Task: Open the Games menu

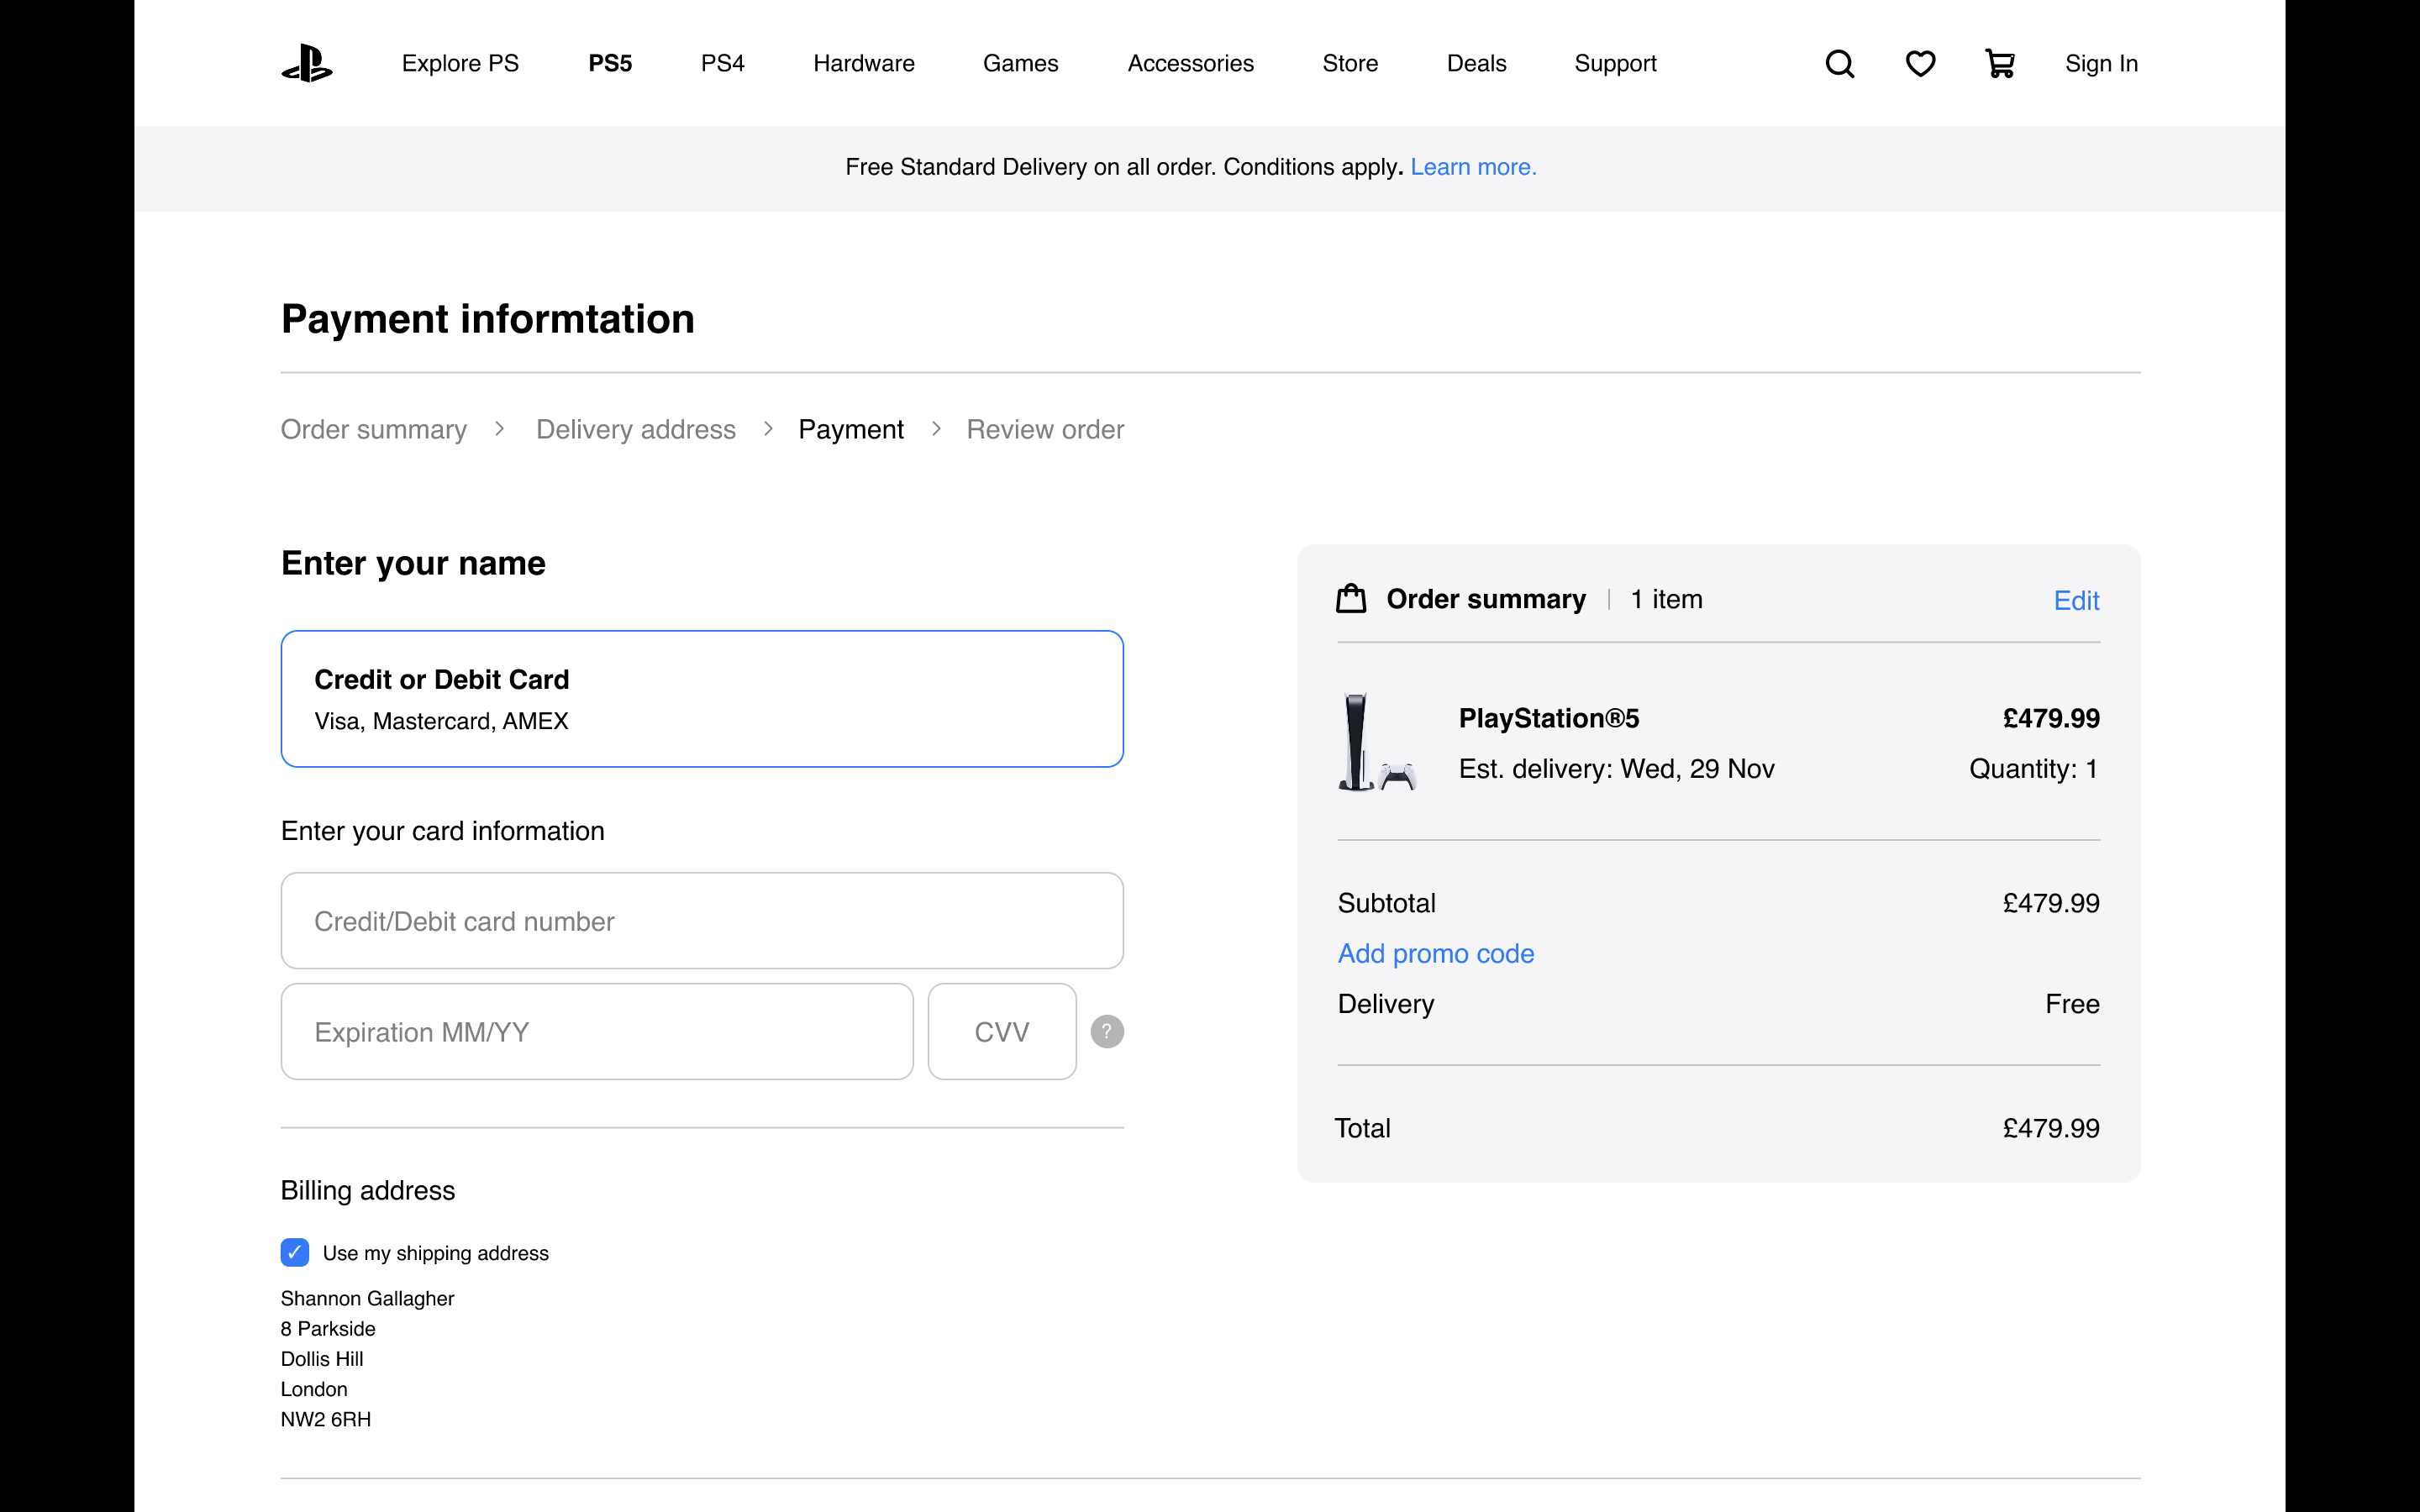Action: tap(1021, 63)
